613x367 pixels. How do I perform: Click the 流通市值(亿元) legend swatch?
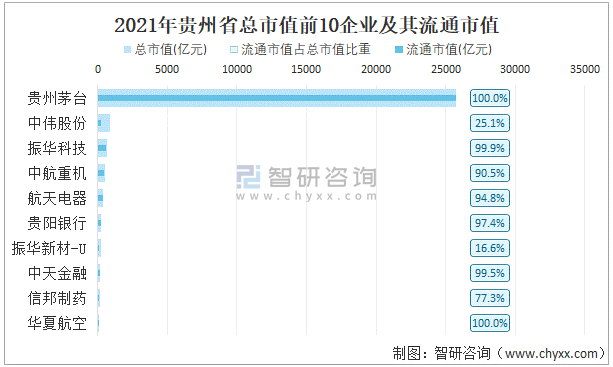coord(399,50)
